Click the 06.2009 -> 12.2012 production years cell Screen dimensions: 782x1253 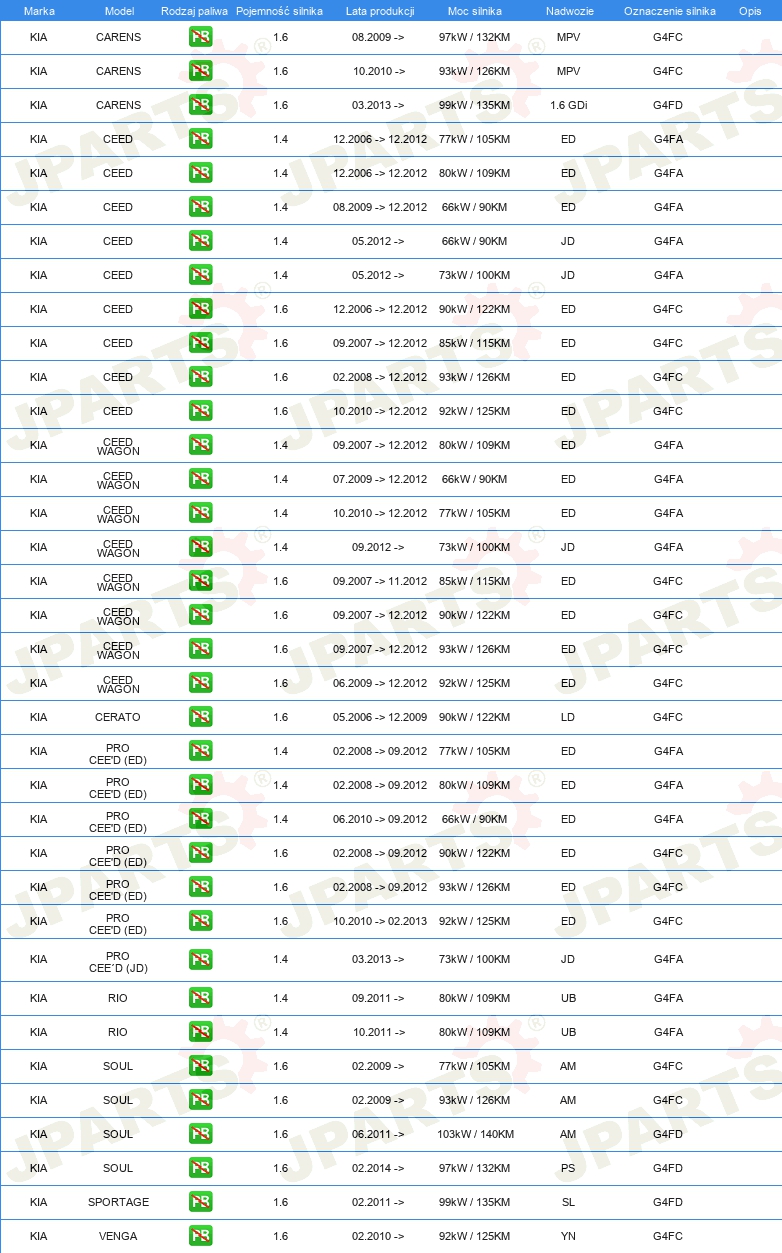[x=380, y=683]
